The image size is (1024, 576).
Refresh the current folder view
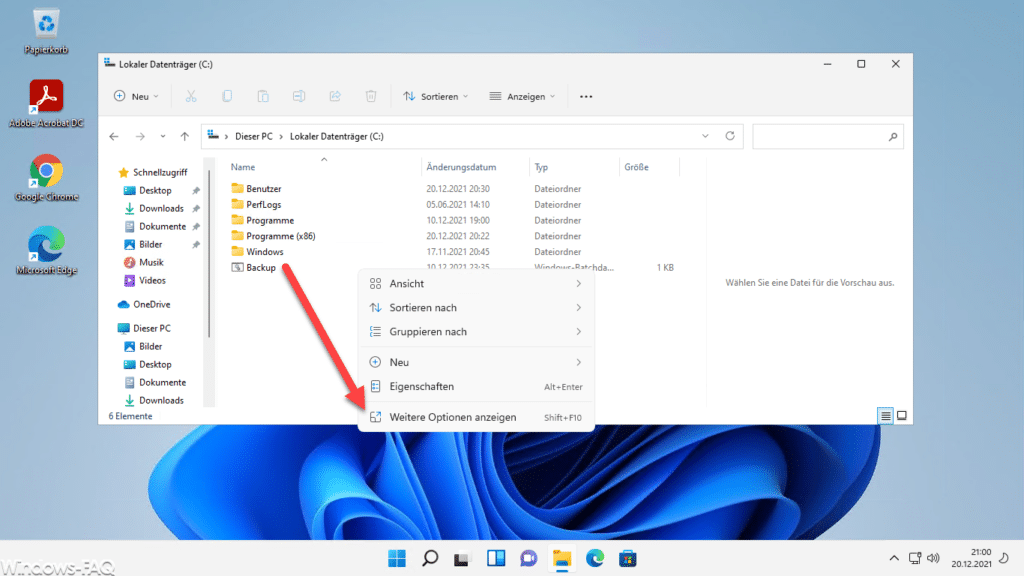(730, 136)
